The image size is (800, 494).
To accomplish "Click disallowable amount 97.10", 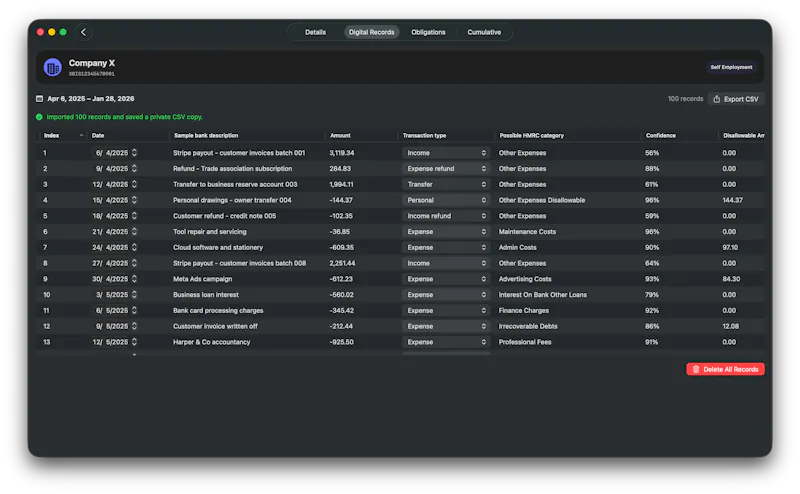I will [x=730, y=248].
